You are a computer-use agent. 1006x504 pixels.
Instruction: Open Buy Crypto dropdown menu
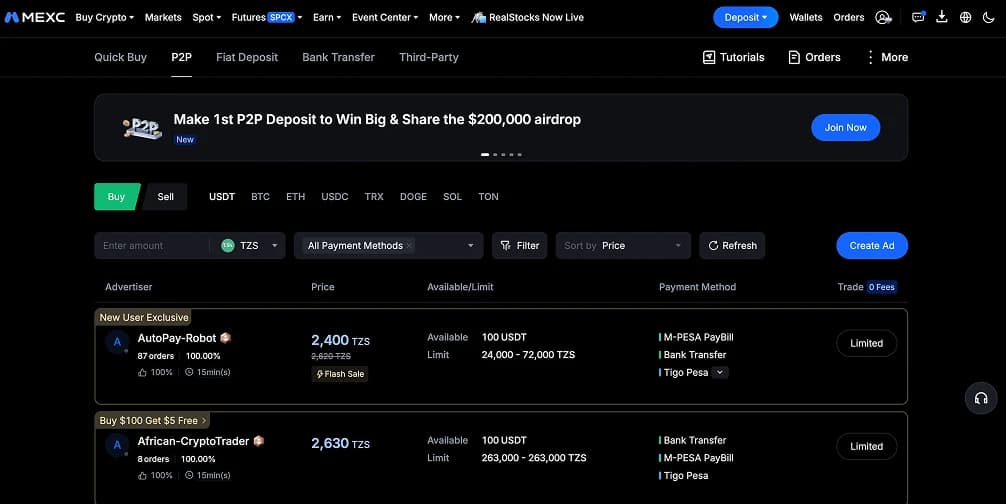[x=105, y=17]
